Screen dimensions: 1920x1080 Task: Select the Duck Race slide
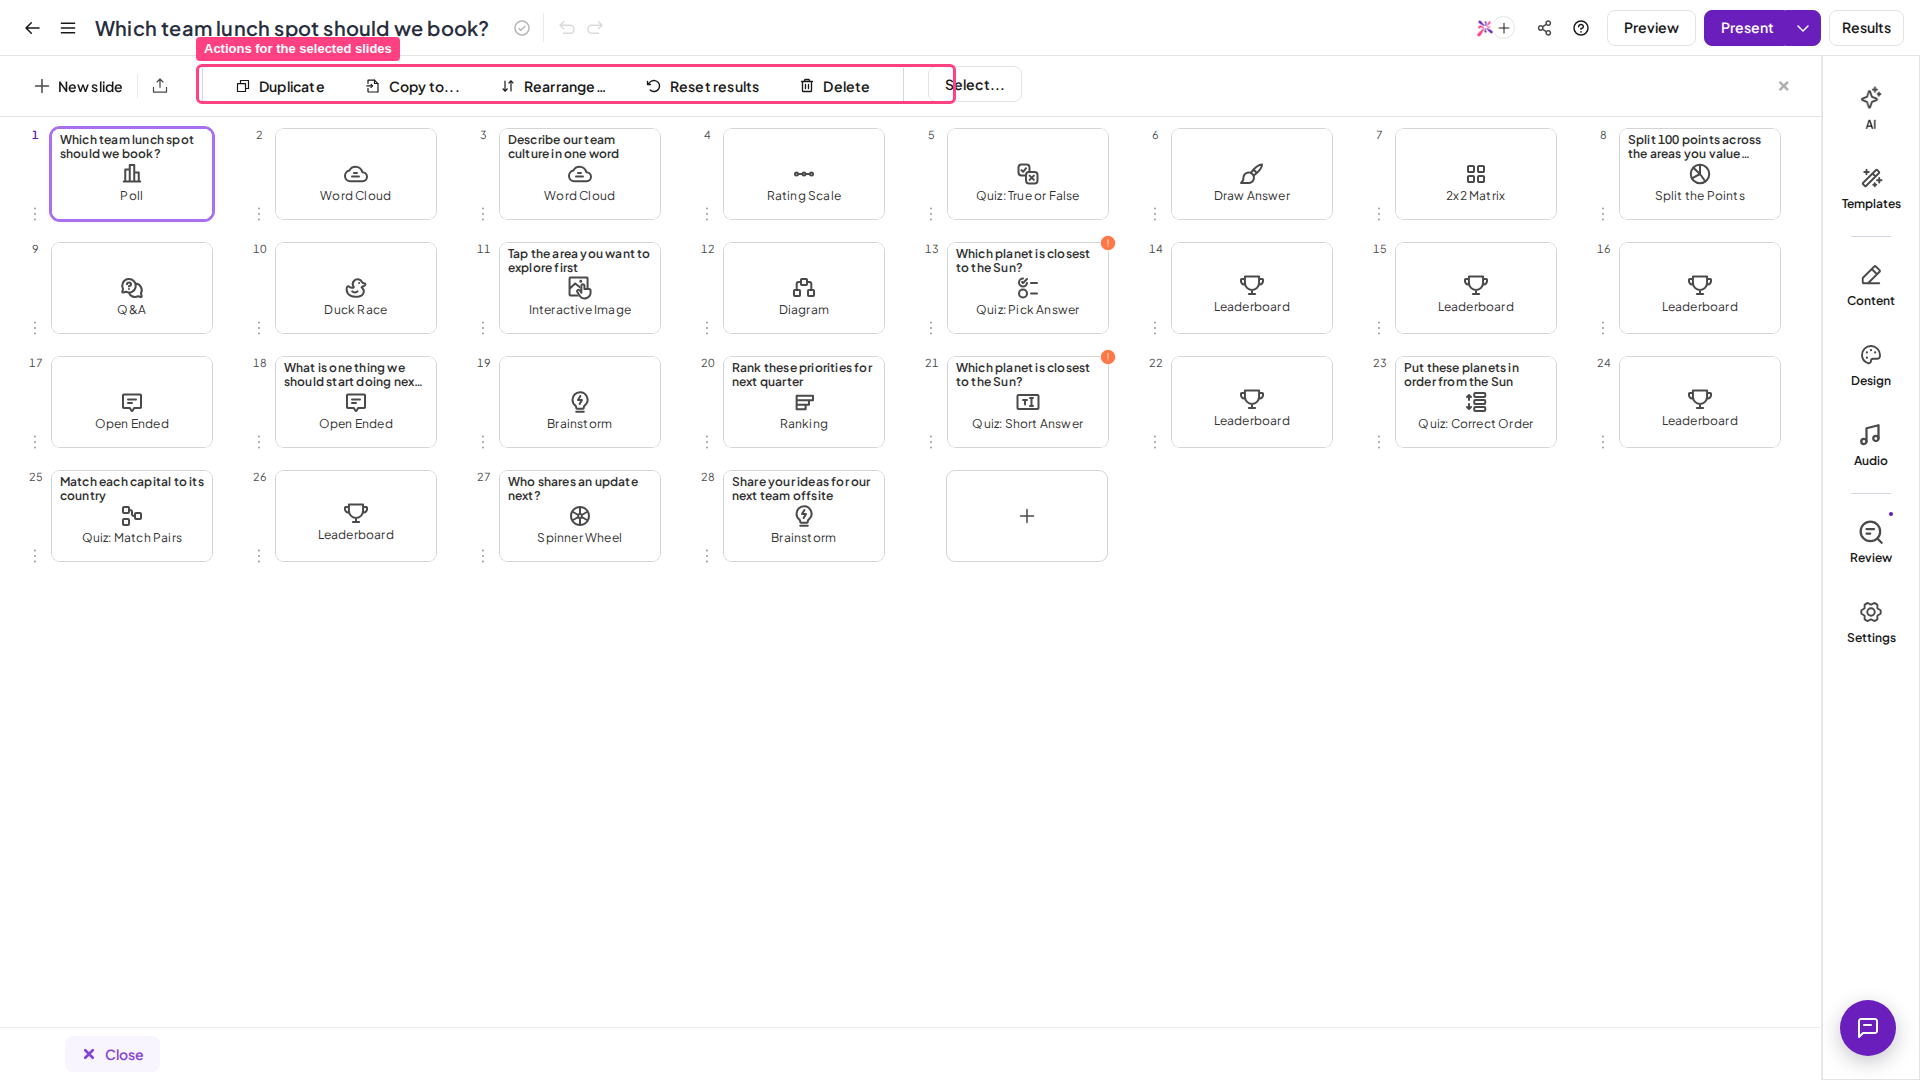pos(356,288)
